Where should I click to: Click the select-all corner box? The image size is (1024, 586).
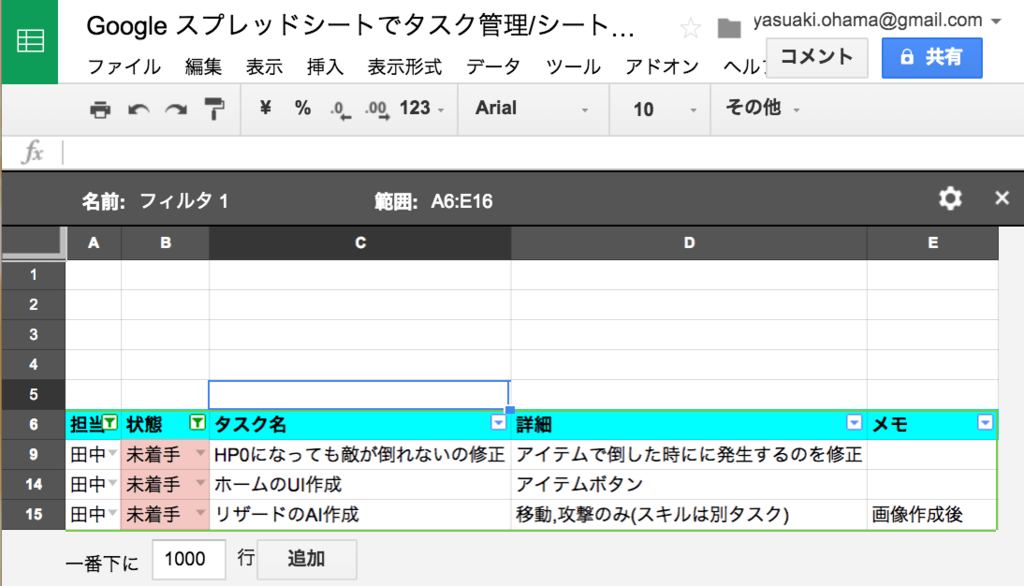(33, 243)
